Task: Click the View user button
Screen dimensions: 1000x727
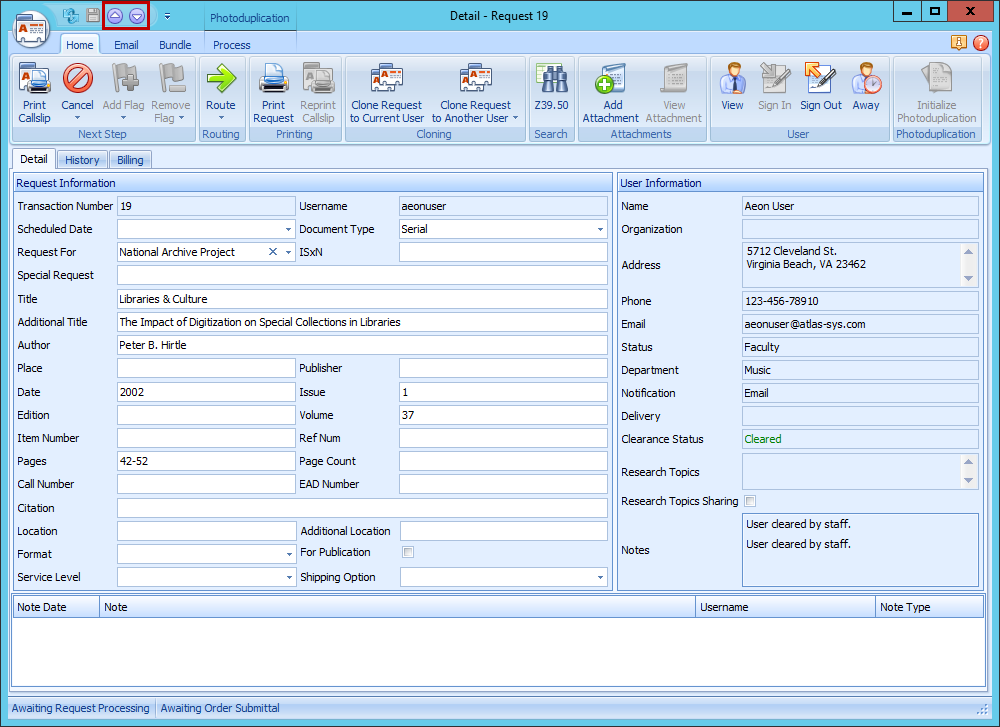Action: (x=732, y=80)
